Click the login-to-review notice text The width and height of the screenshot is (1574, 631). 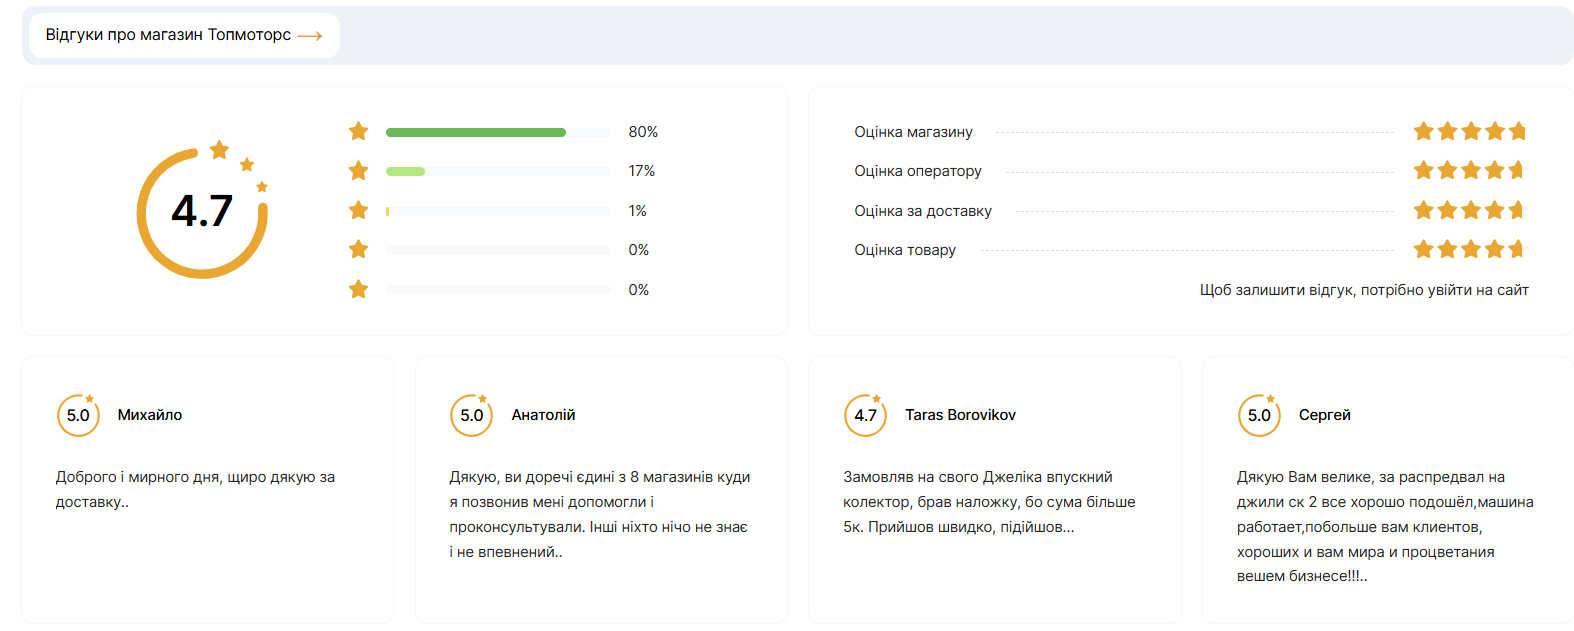point(1364,290)
